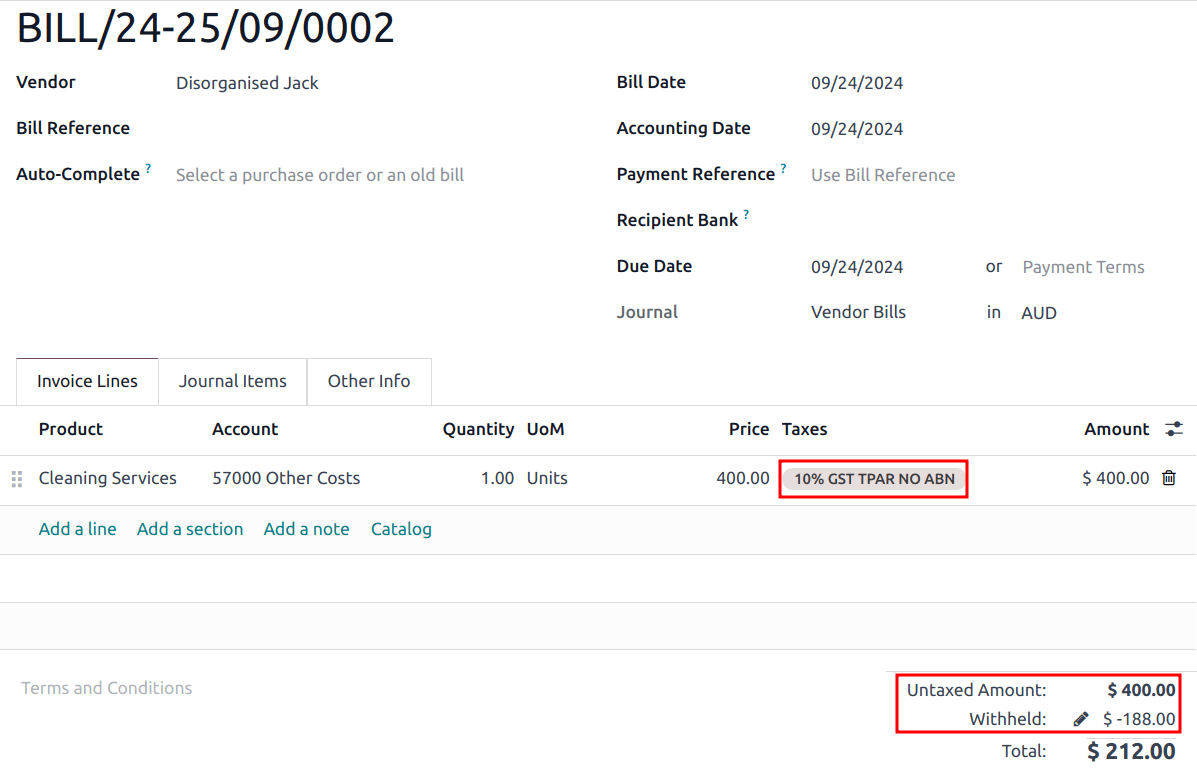Show Recipient Bank help tooltip icon

[x=746, y=215]
